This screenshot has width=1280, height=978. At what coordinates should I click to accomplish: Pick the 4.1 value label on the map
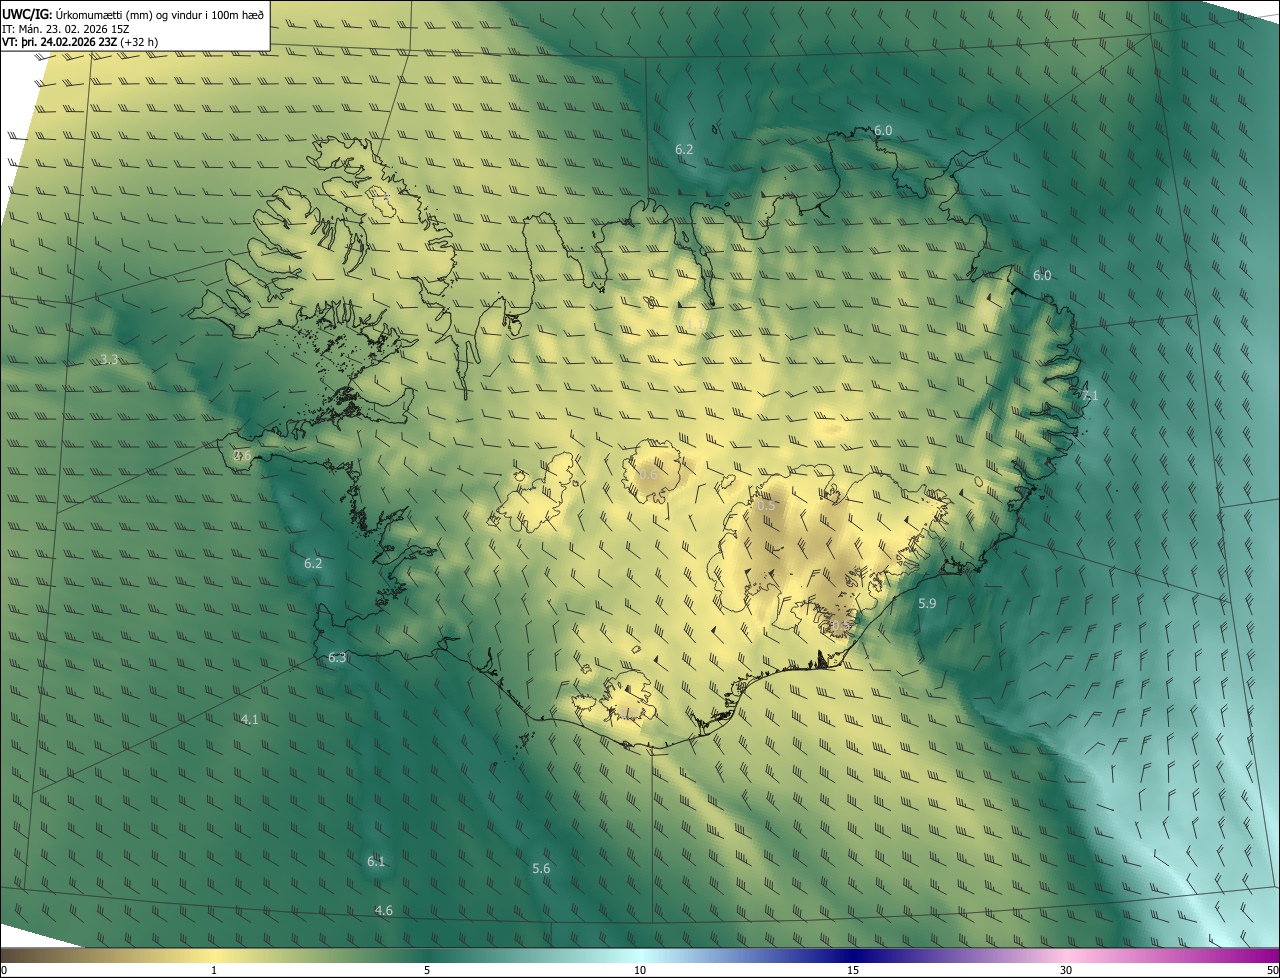(250, 719)
